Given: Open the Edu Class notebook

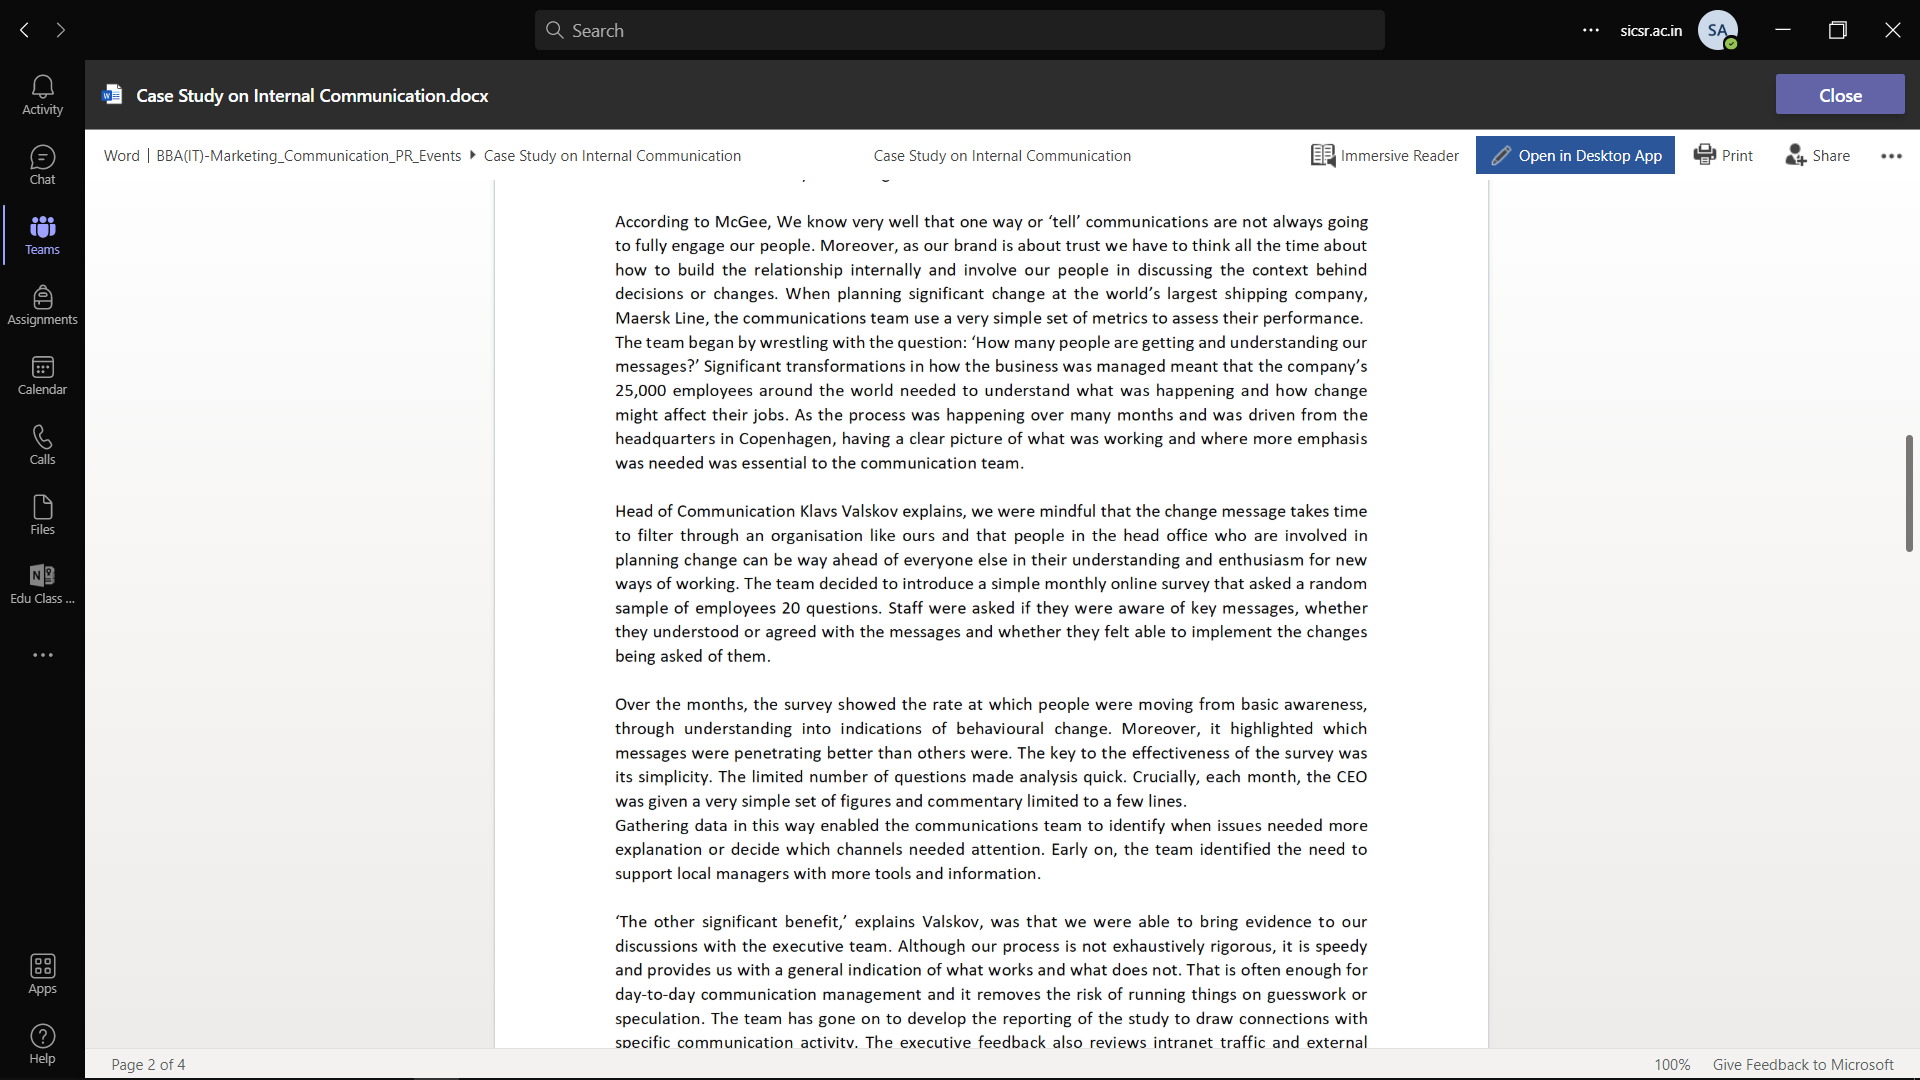Looking at the screenshot, I should [42, 584].
